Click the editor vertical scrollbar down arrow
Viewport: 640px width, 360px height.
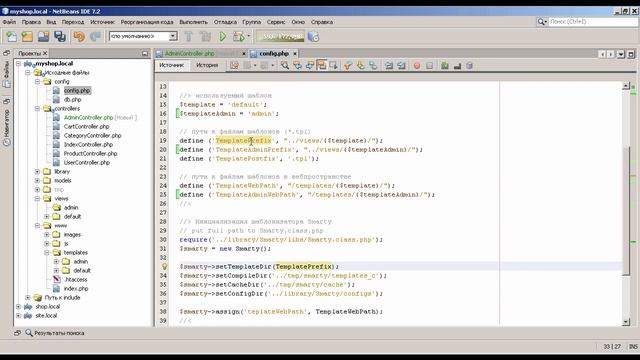[626, 322]
